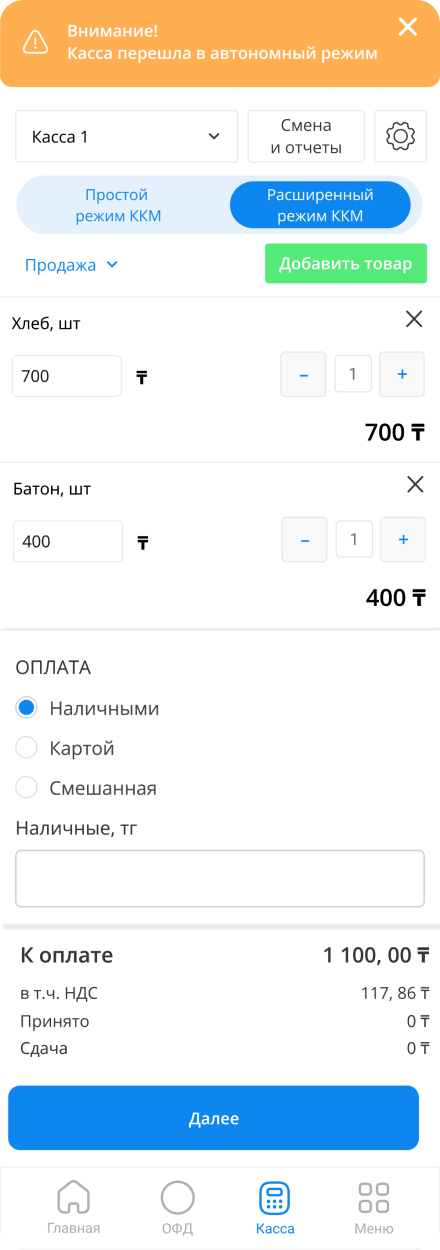The image size is (440, 1250).
Task: Switch to Расширенный режим ККМ
Action: (x=320, y=205)
